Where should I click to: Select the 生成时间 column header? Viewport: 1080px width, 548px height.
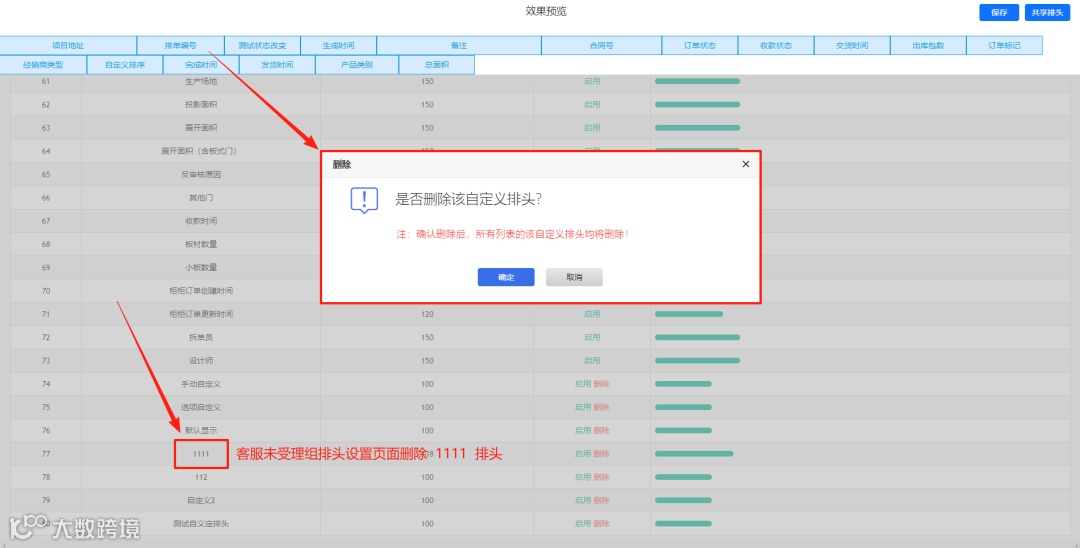338,45
